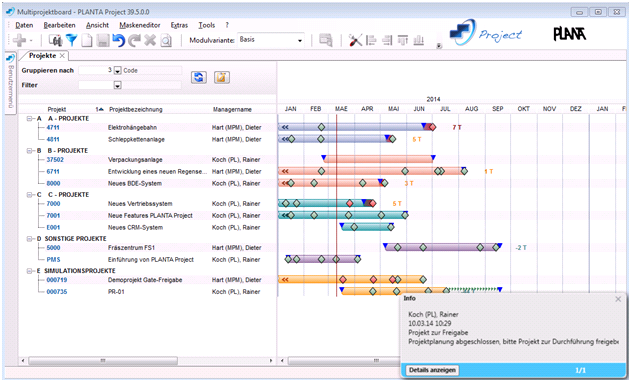
Task: Click the orange edit note button
Action: click(221, 77)
